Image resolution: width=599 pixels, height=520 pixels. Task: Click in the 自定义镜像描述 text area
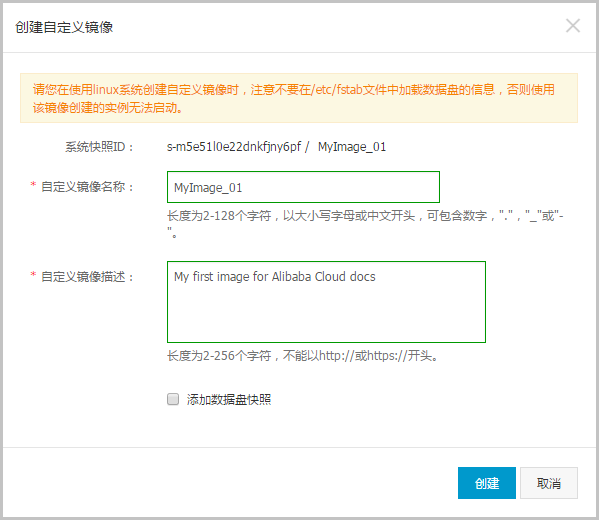pos(326,302)
